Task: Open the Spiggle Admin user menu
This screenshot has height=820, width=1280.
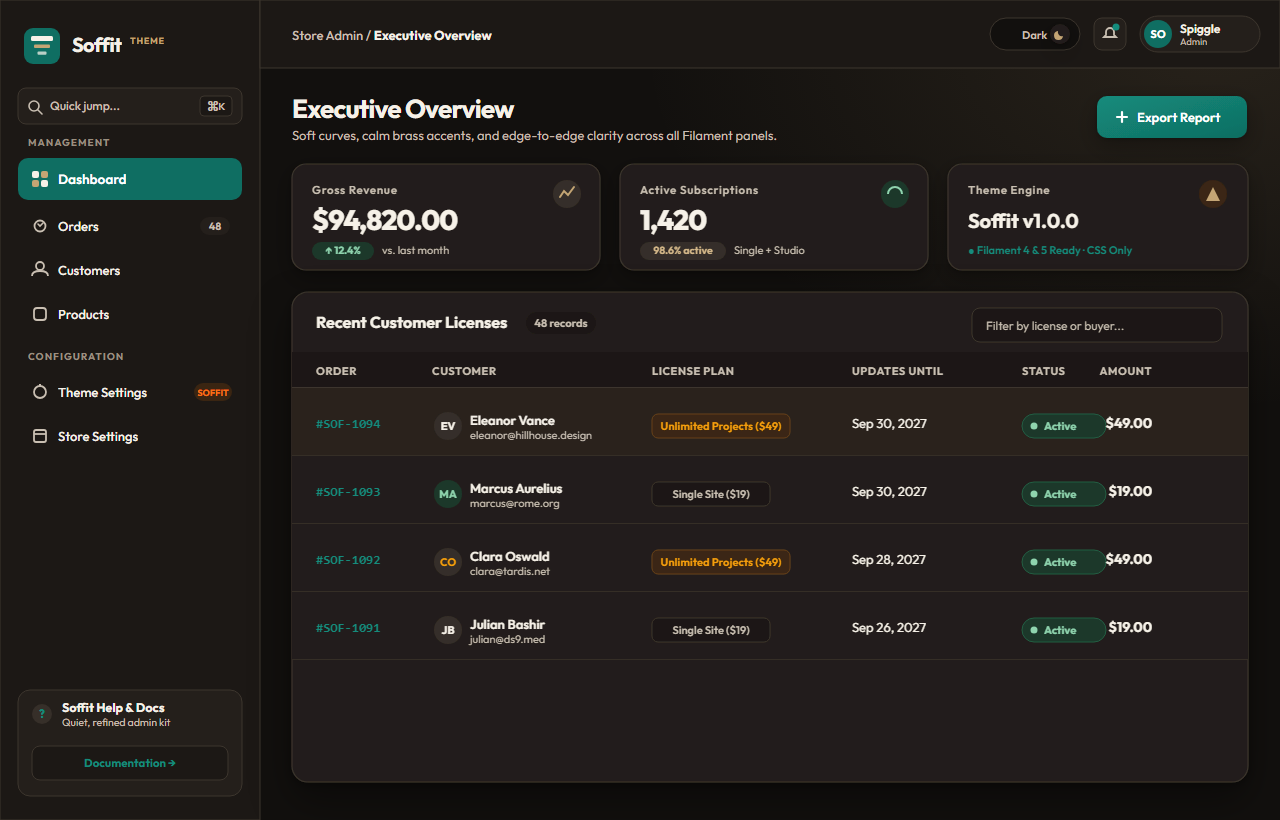Action: (1200, 34)
